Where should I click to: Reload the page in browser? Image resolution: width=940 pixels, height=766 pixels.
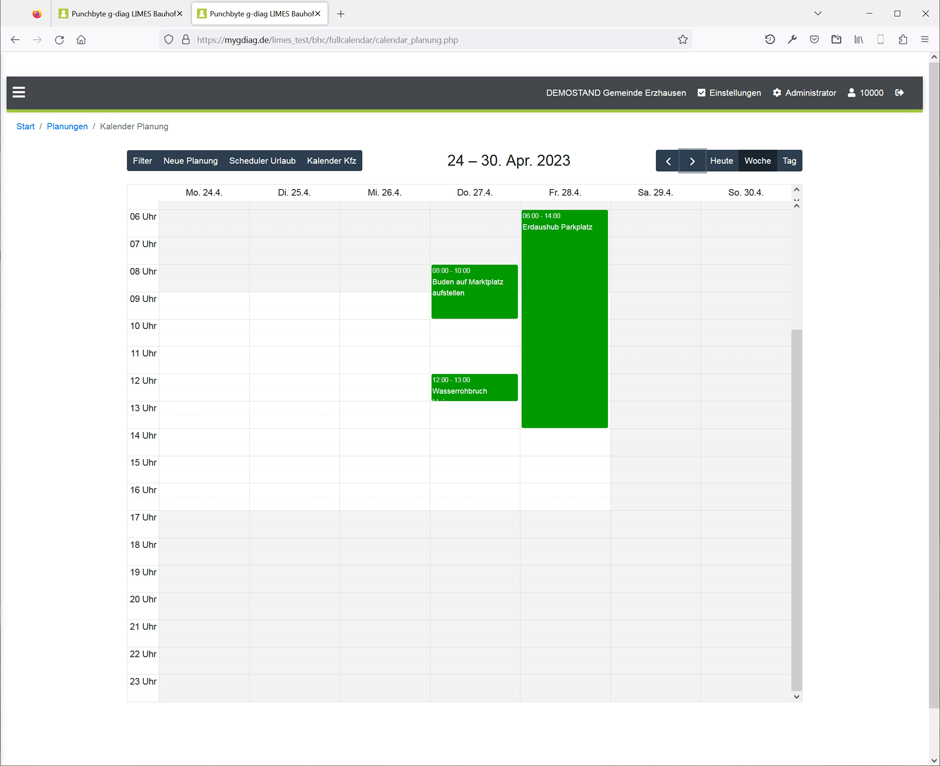59,40
